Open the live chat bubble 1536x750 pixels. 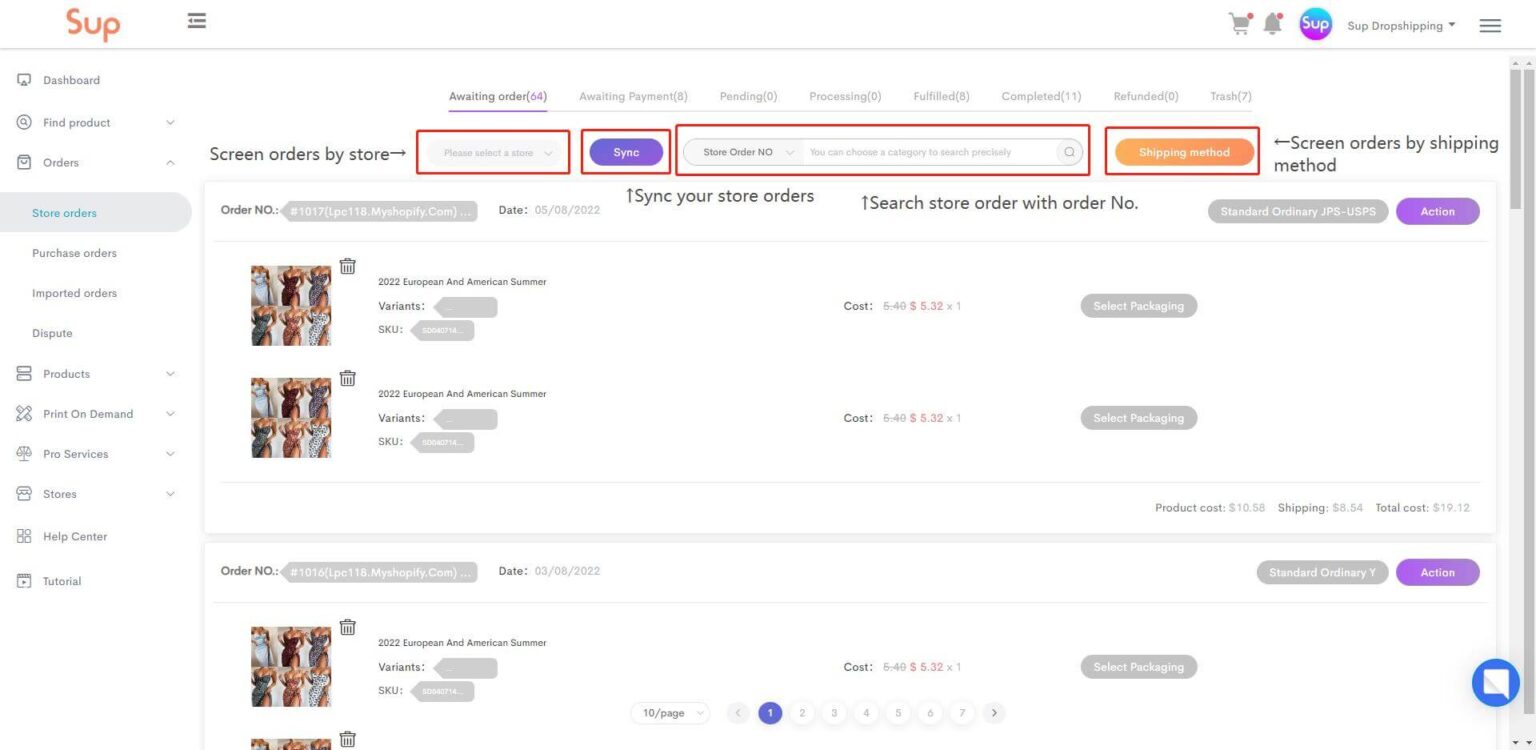[x=1495, y=682]
